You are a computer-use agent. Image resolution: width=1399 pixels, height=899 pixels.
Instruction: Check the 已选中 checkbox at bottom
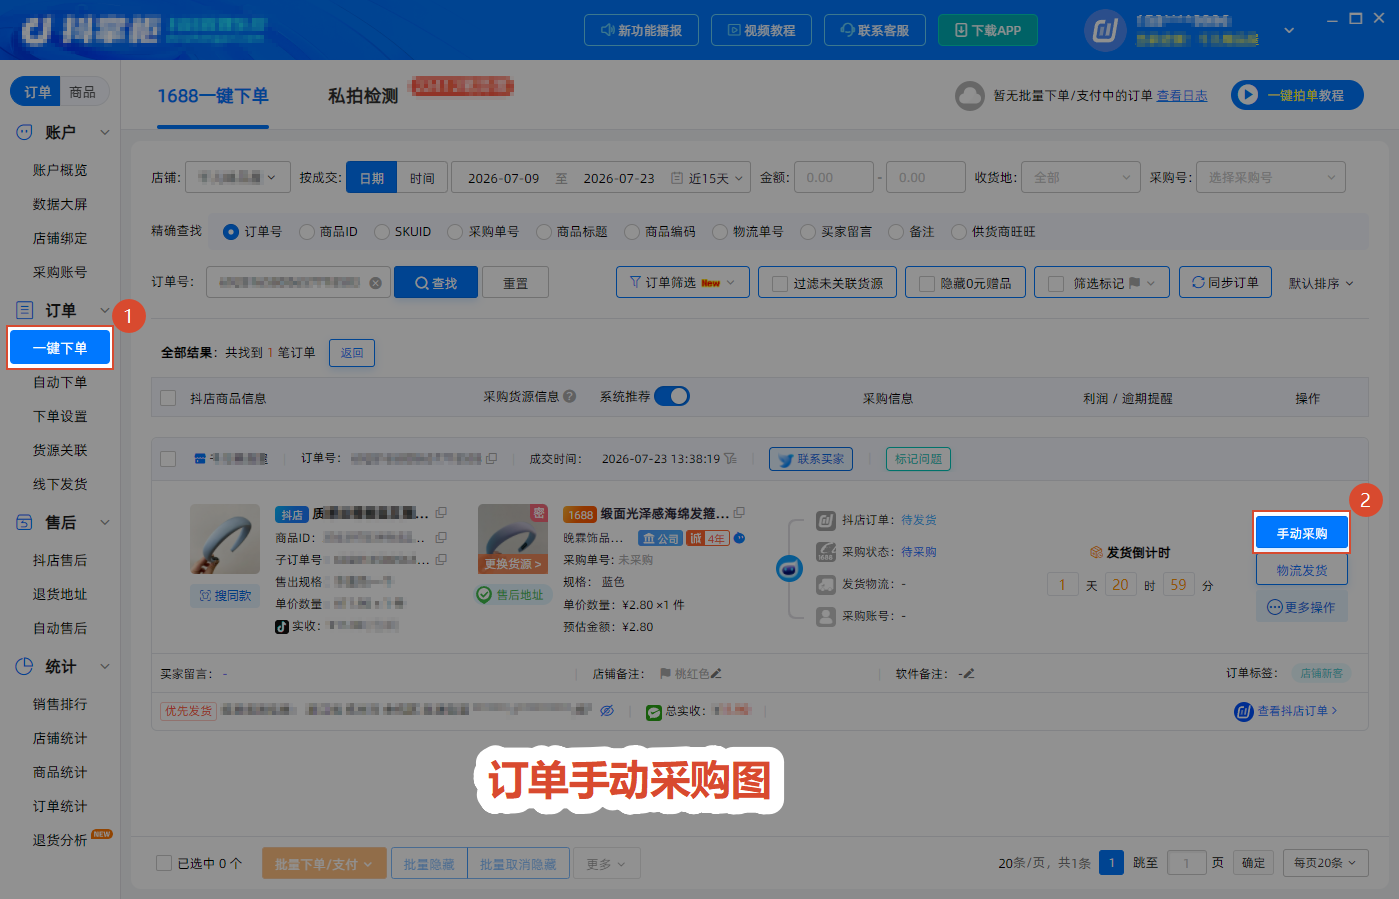coord(164,863)
